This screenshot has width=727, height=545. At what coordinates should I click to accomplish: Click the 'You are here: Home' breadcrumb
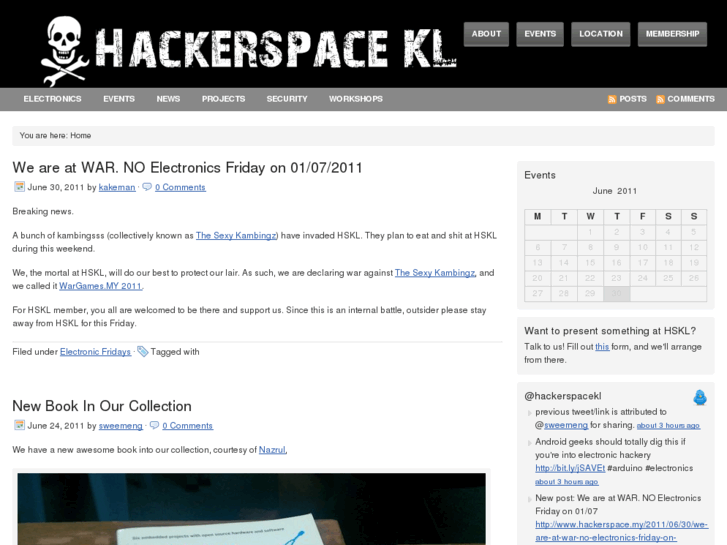pyautogui.click(x=55, y=135)
